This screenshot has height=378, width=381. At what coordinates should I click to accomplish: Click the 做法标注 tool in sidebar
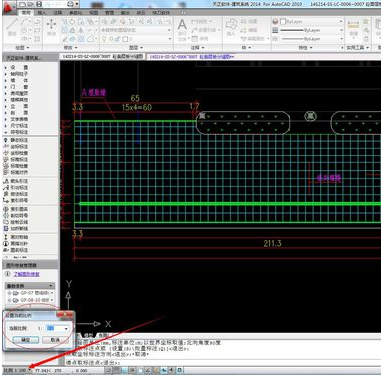[x=16, y=194]
